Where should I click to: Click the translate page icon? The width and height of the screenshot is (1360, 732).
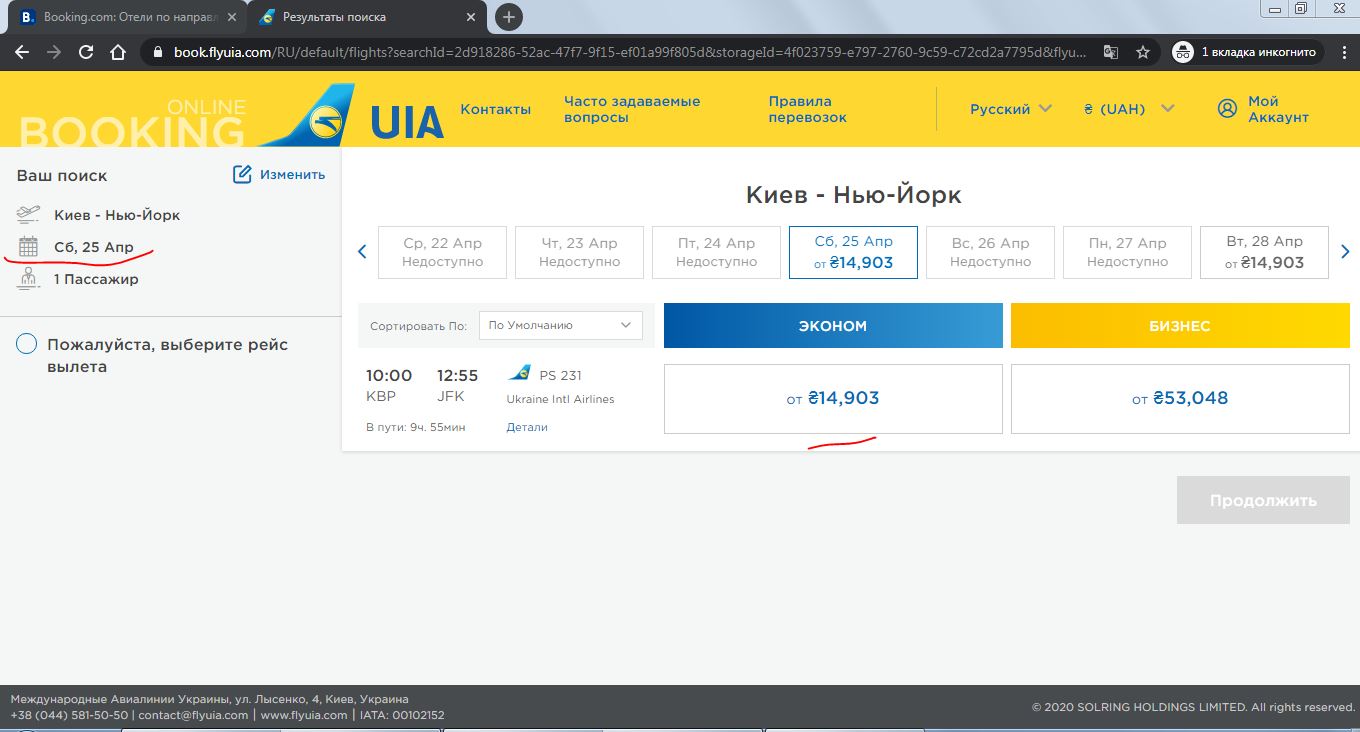click(1111, 53)
